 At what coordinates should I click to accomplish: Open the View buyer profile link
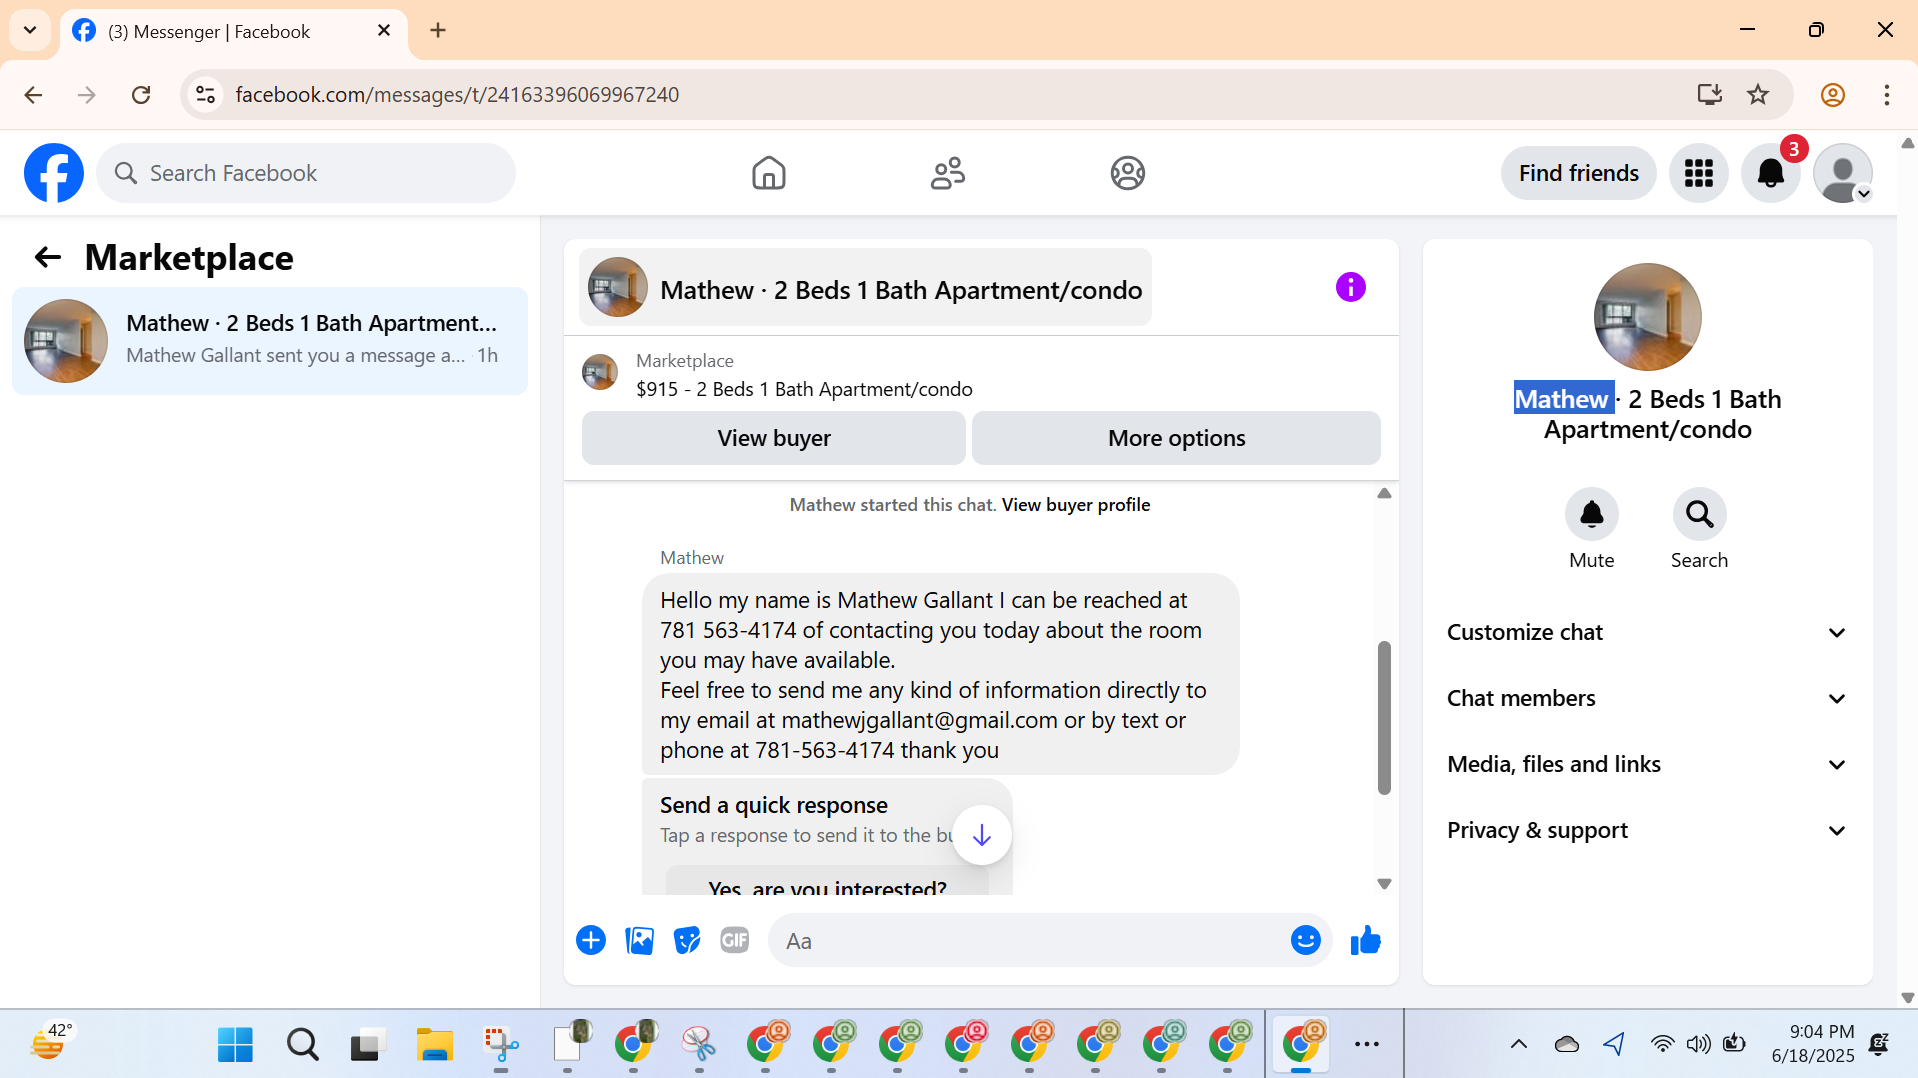[1075, 505]
